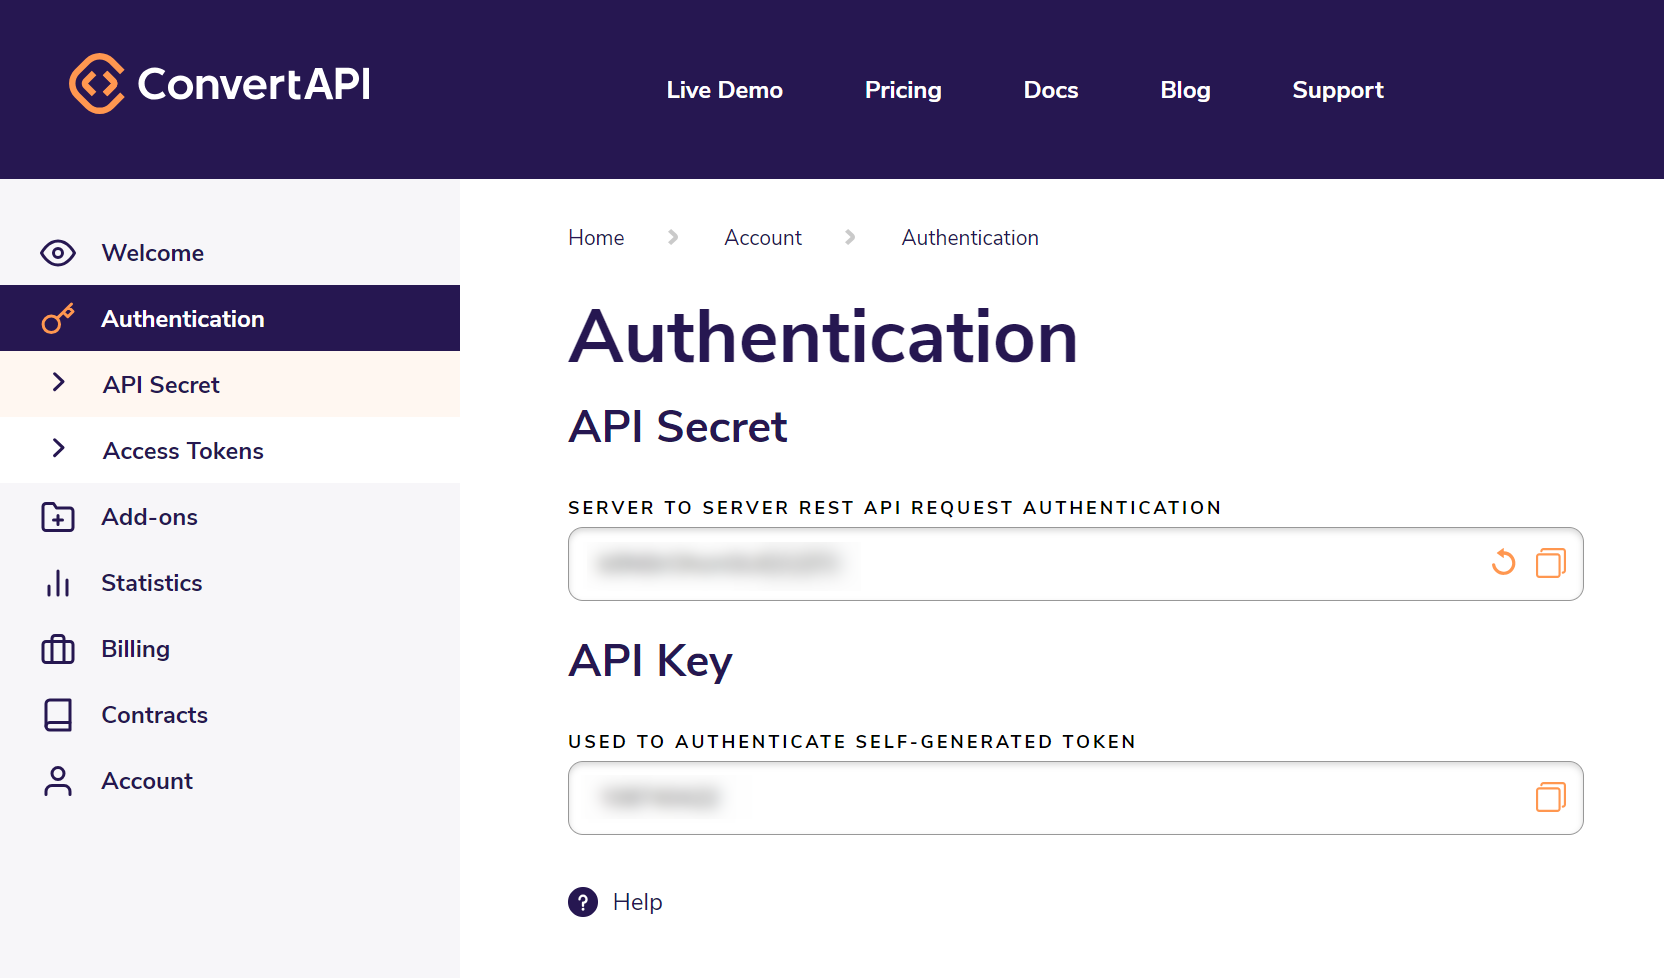Viewport: 1664px width, 978px height.
Task: Expand the API Secret chevron in sidebar
Action: point(59,383)
